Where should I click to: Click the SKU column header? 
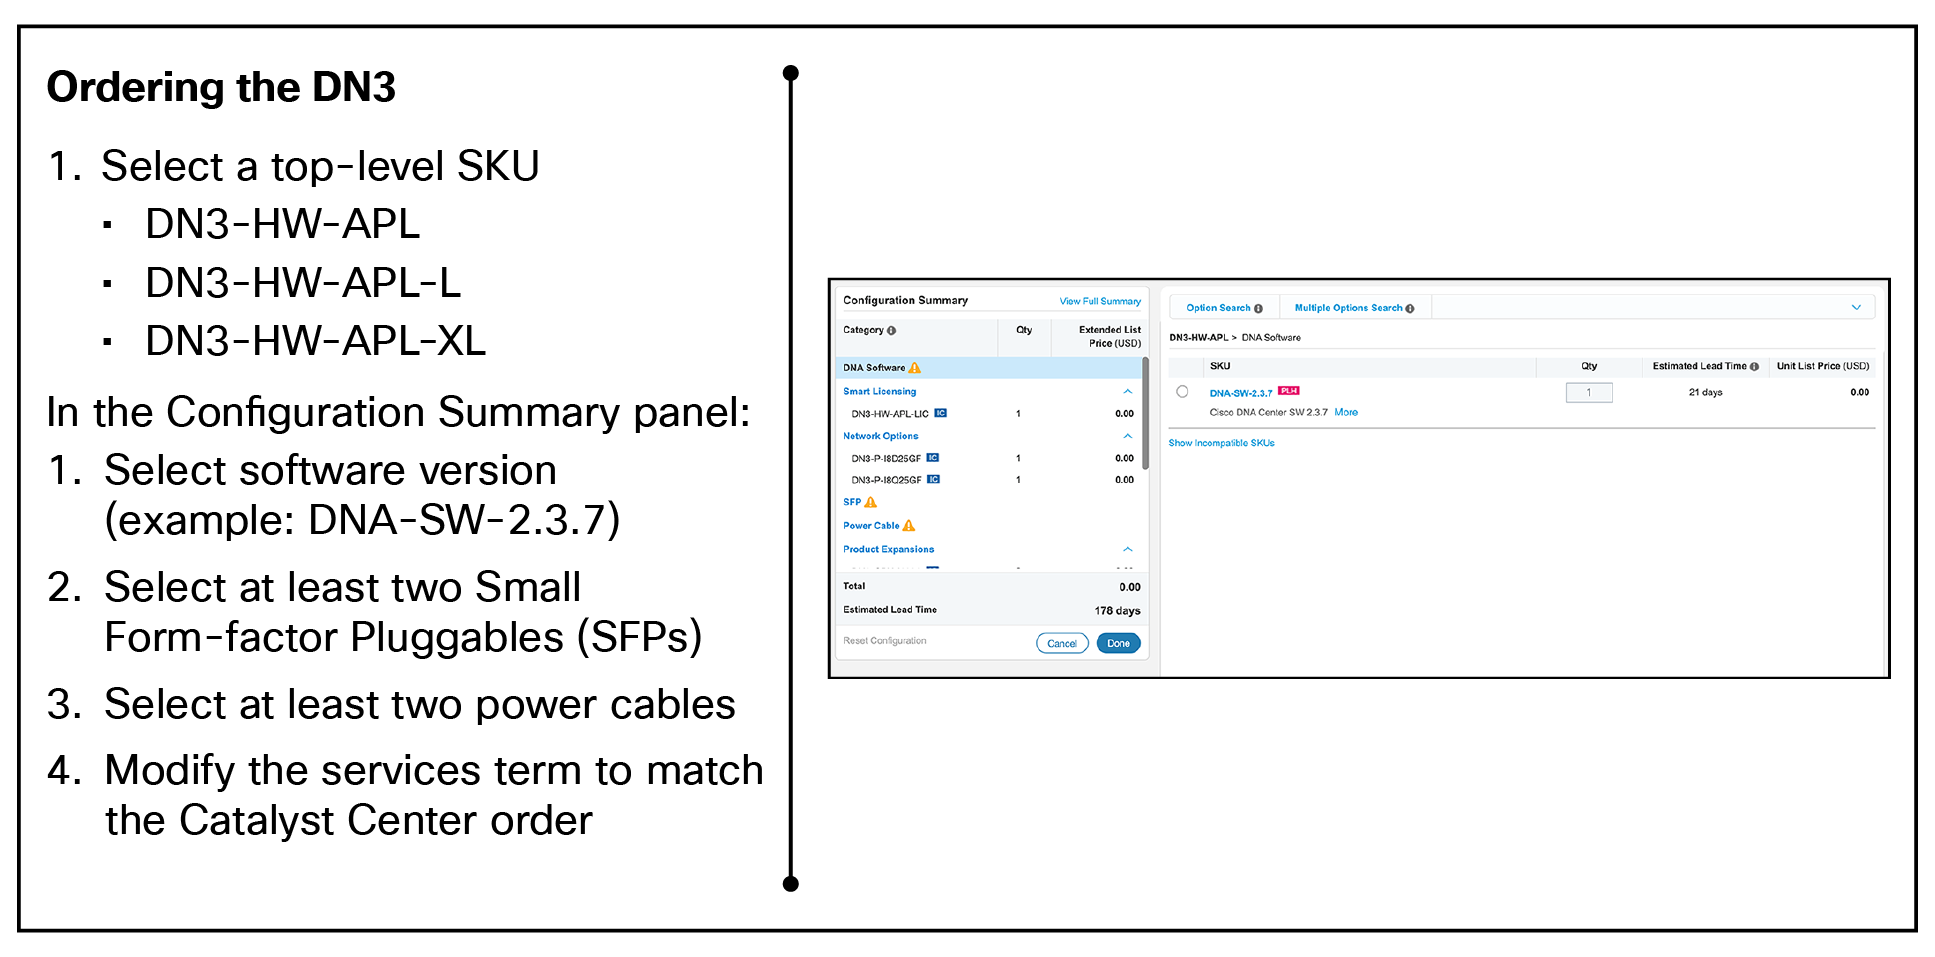(x=1220, y=366)
